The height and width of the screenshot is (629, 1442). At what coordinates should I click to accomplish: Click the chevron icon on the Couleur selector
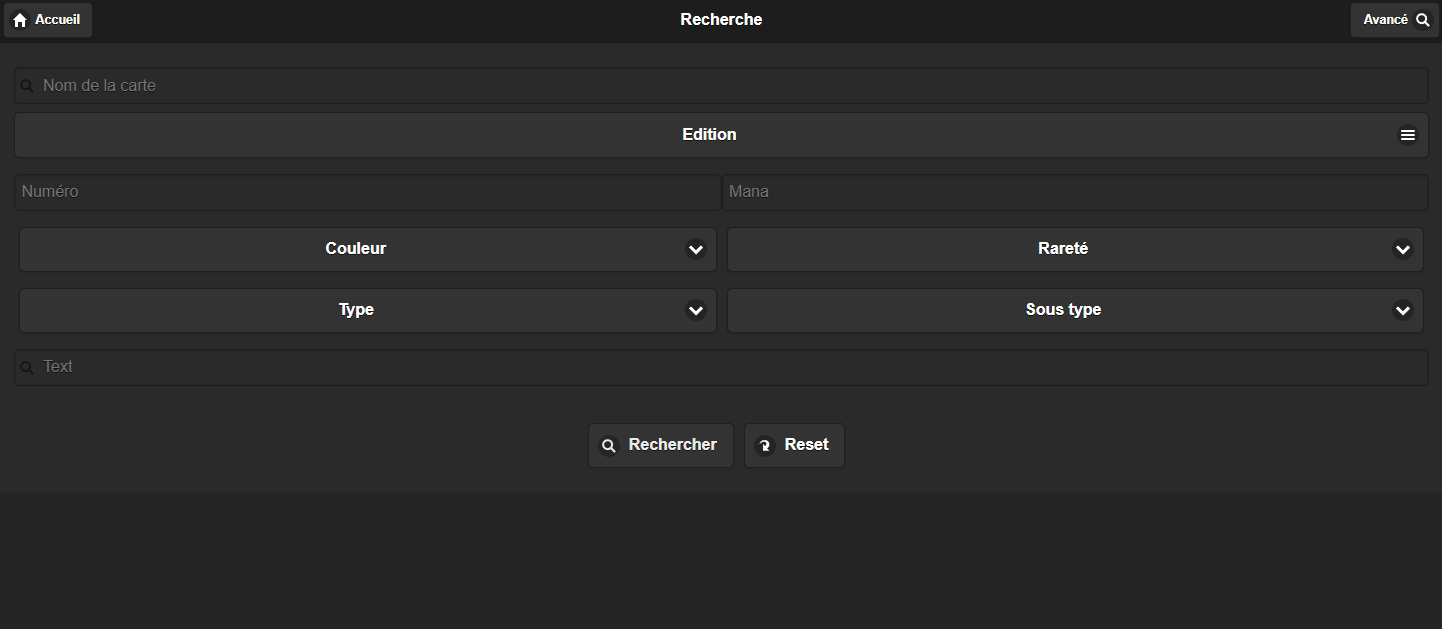pos(696,249)
